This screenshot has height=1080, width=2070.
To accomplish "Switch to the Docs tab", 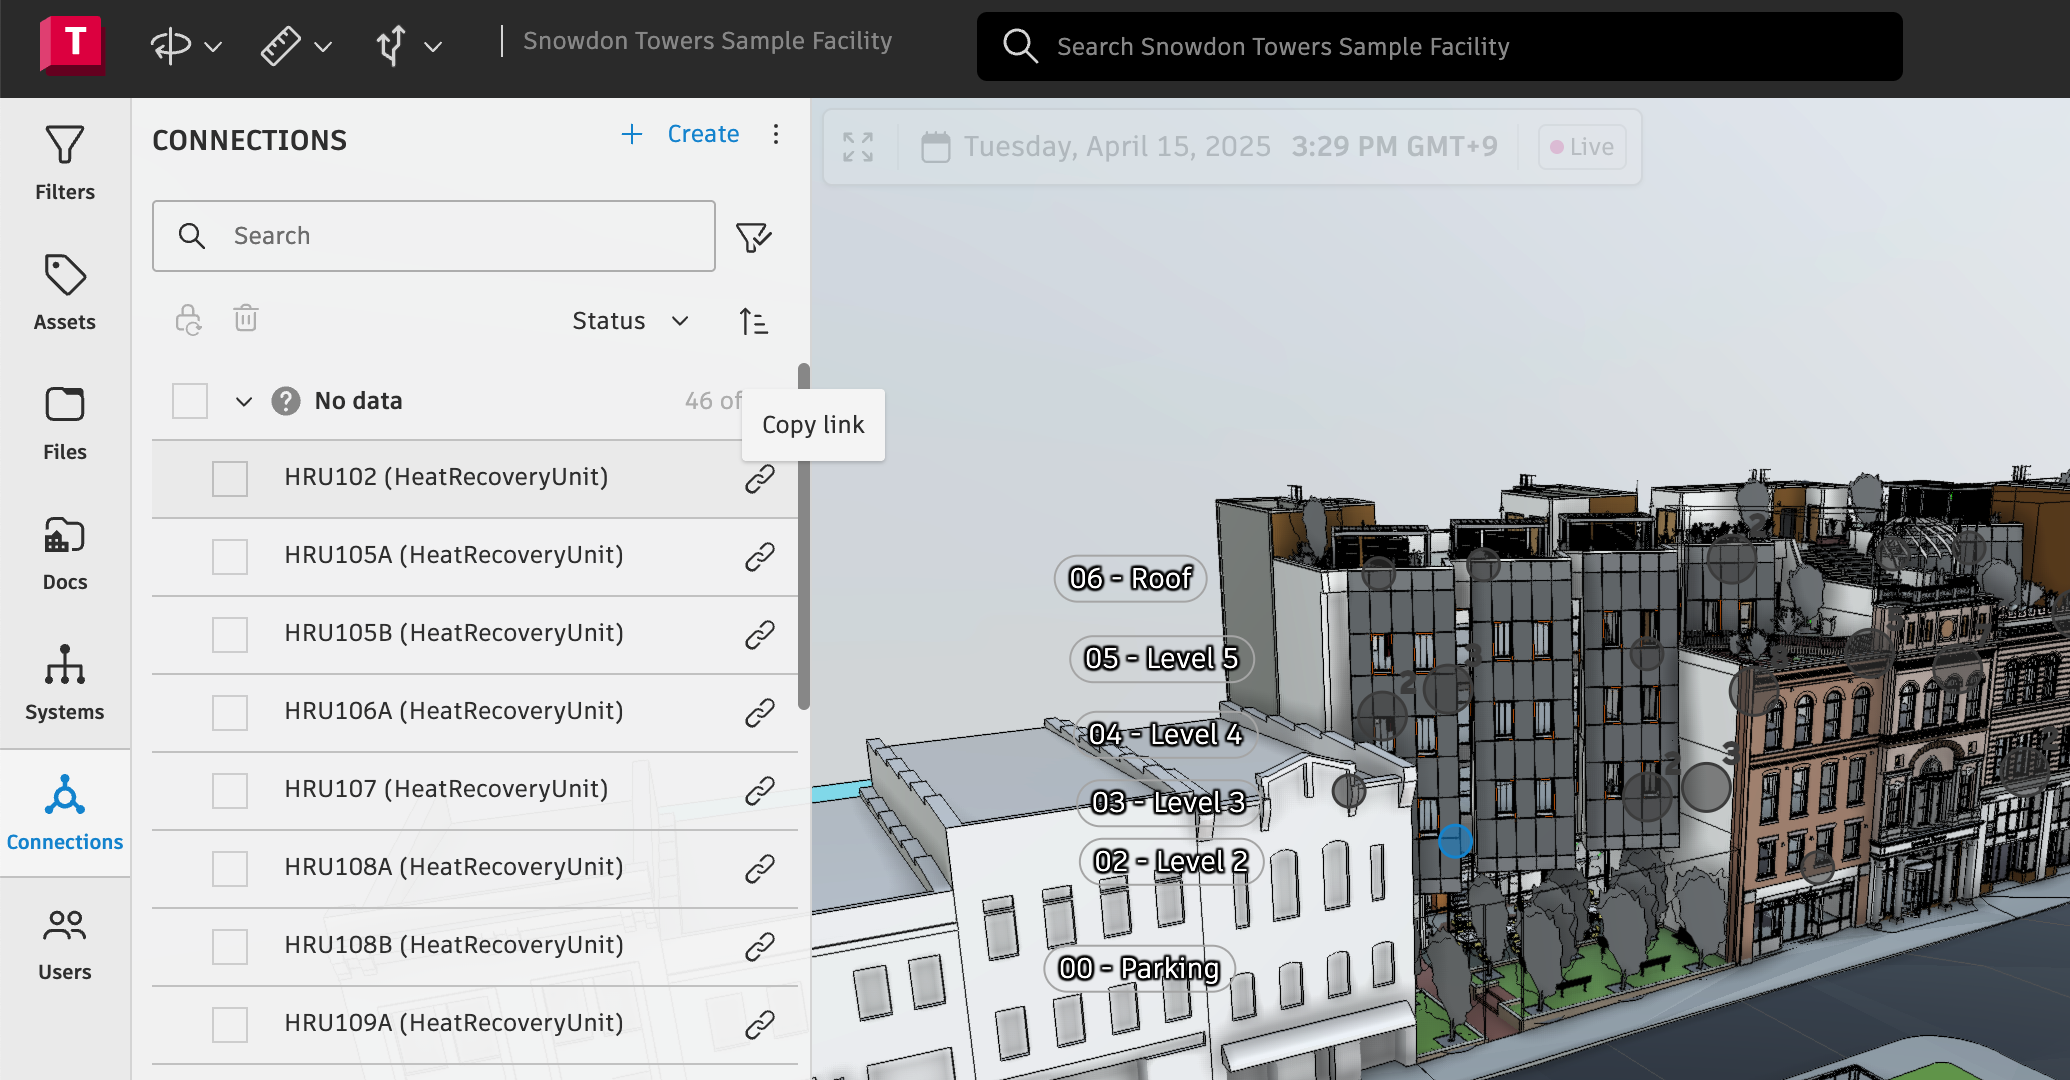I will coord(65,553).
